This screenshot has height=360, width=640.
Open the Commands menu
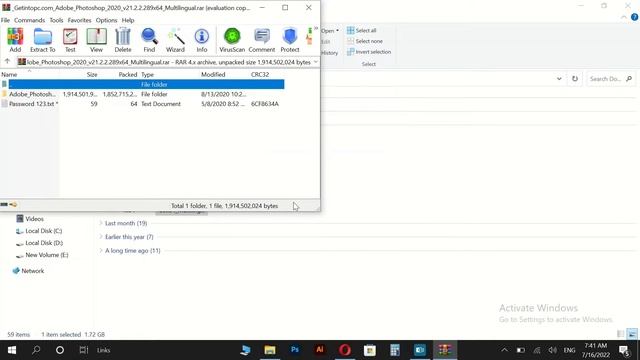[29, 20]
